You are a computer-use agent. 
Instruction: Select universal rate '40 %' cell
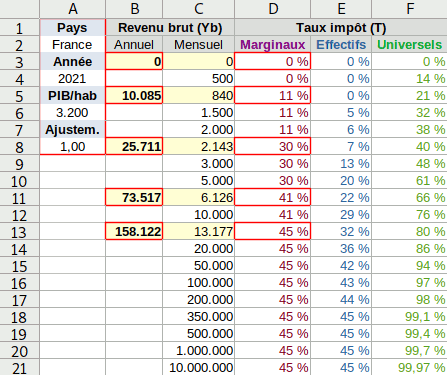[409, 146]
